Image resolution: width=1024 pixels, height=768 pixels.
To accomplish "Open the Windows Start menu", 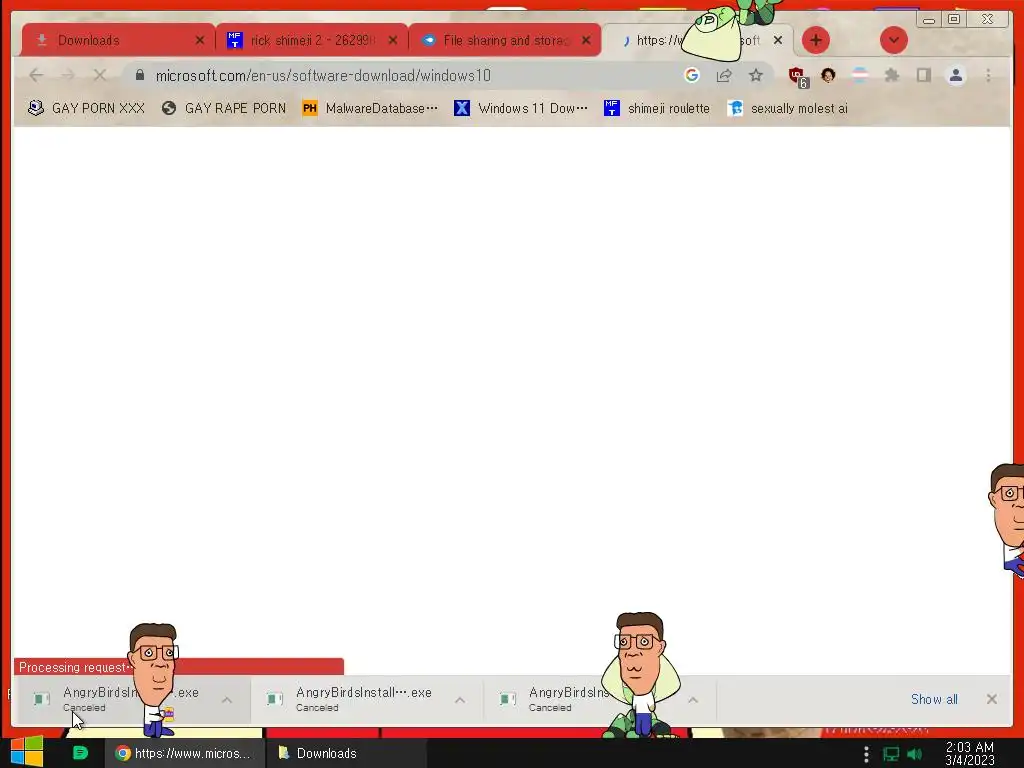I will 27,752.
